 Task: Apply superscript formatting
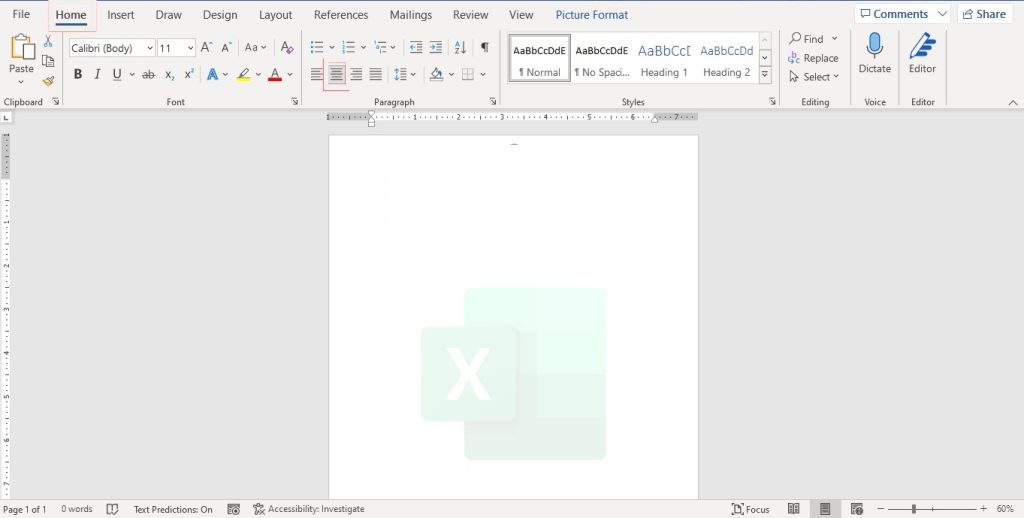(x=189, y=75)
